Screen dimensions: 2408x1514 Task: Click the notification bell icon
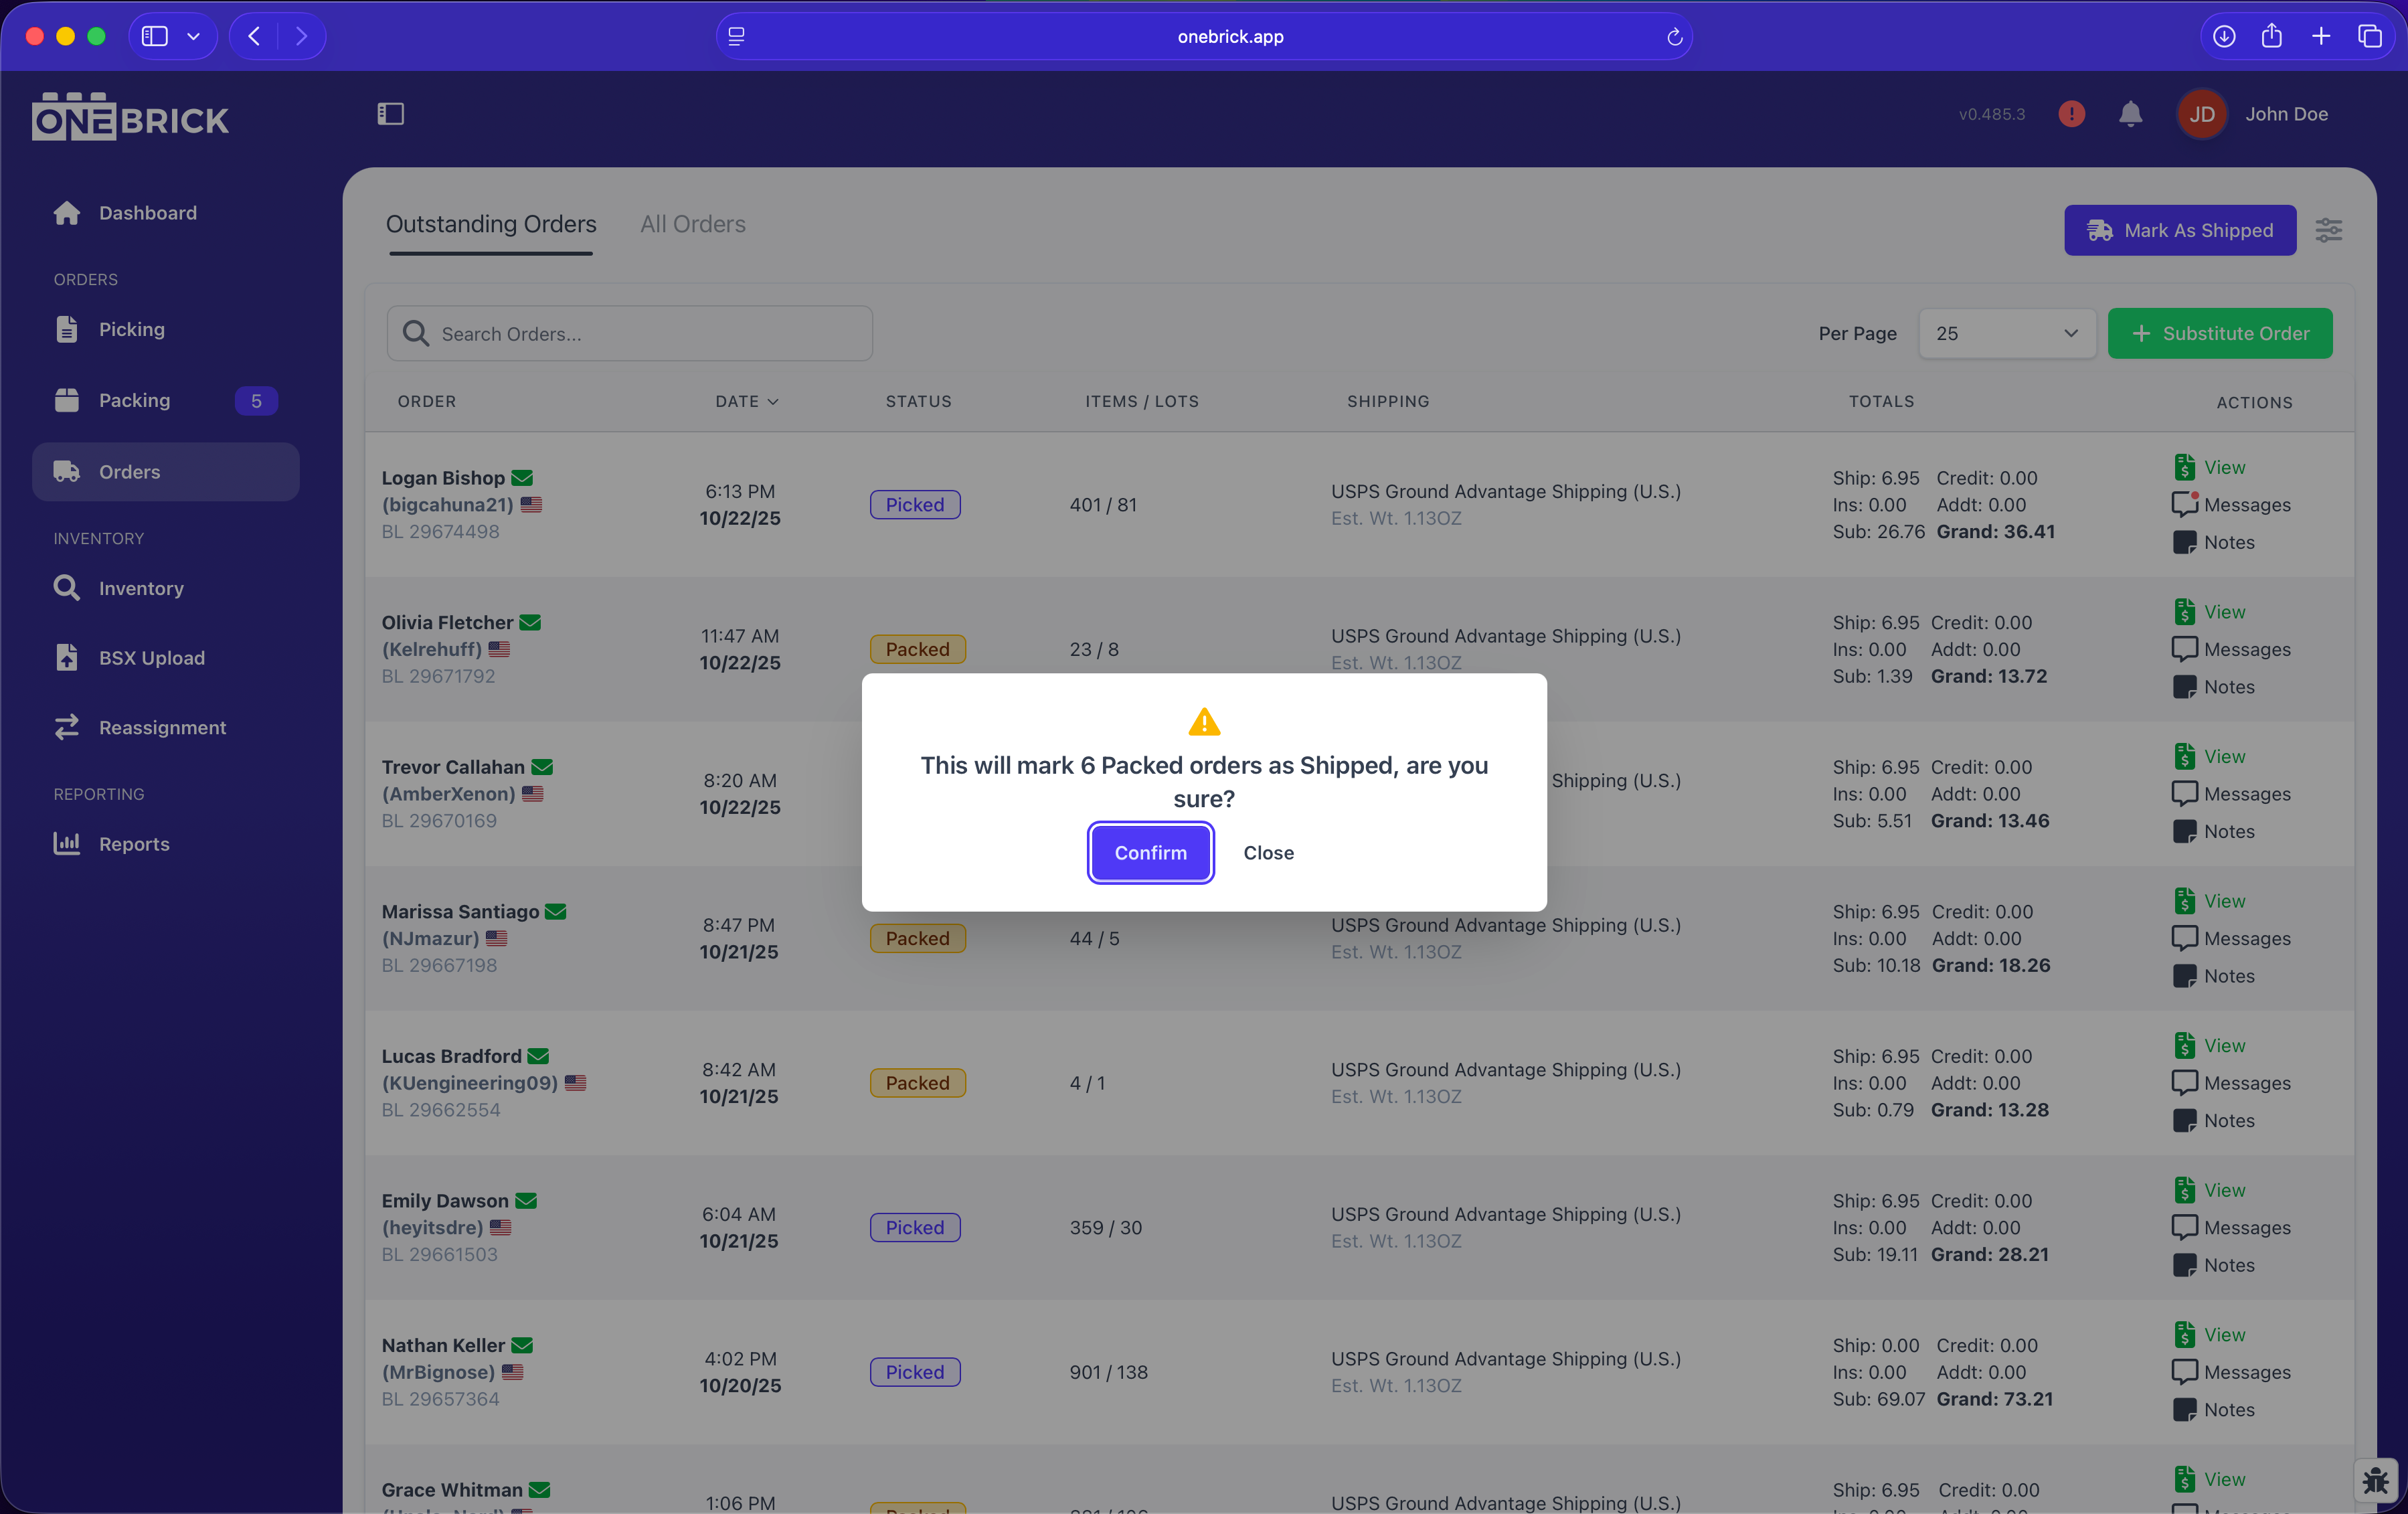[2130, 114]
